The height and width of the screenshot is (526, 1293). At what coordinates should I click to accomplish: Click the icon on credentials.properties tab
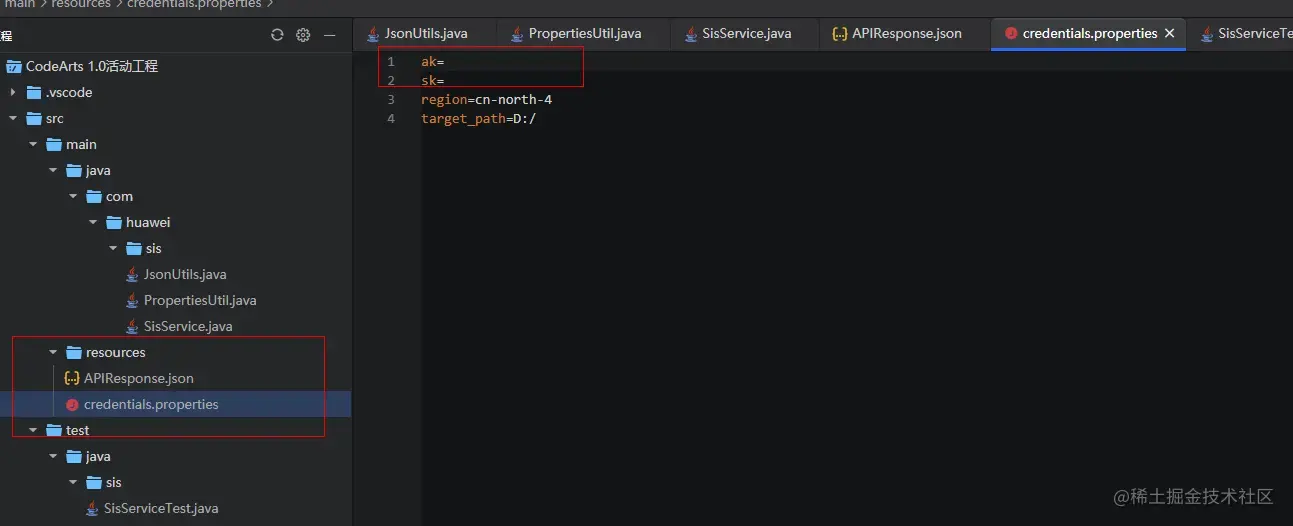point(1011,34)
